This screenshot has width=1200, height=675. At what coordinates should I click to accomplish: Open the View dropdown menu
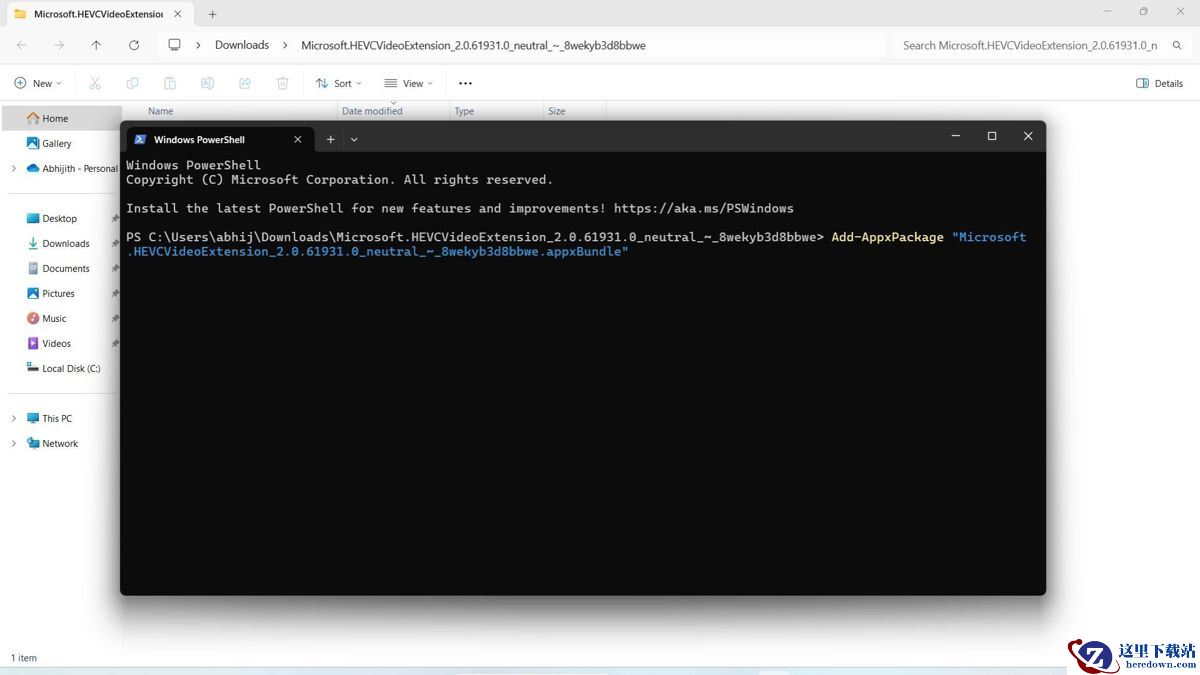408,83
